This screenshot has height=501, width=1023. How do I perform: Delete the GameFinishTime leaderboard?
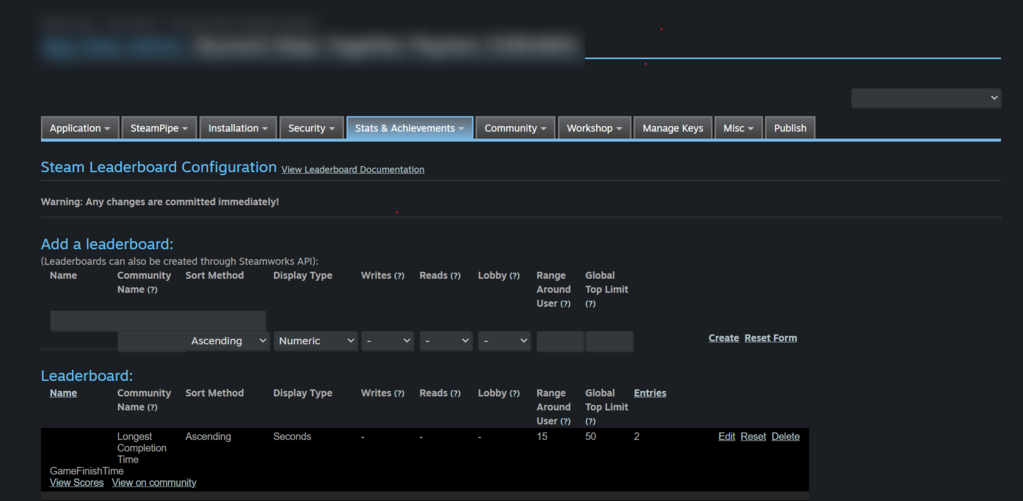click(786, 436)
